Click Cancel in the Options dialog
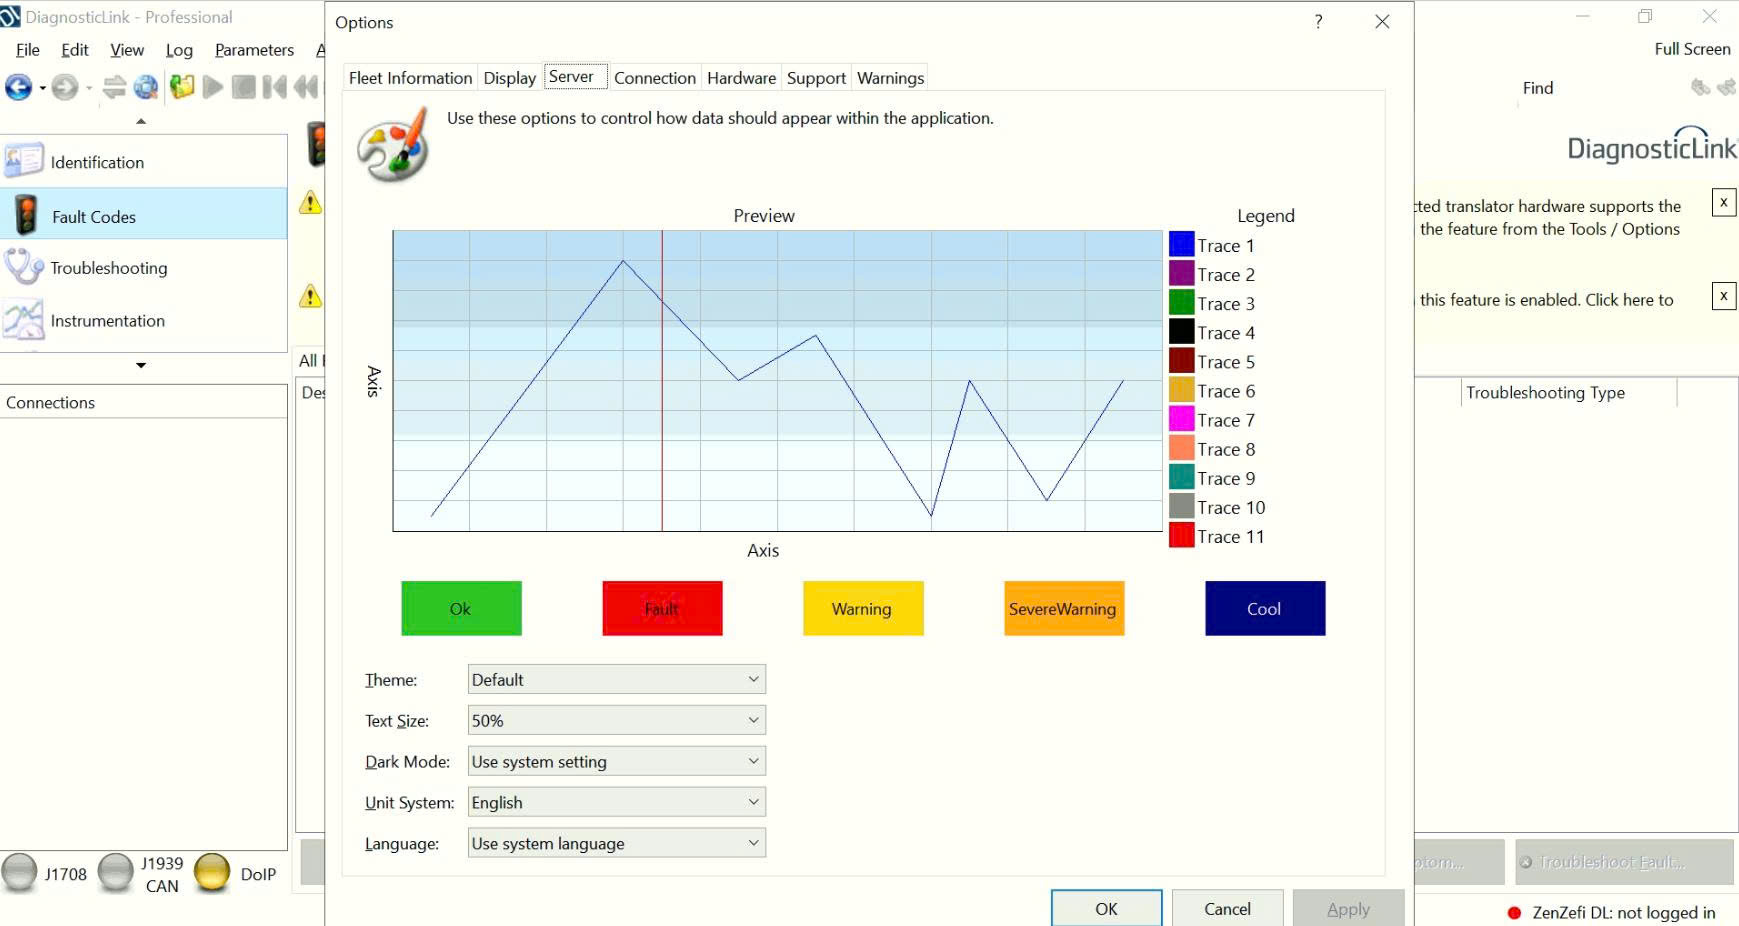 [x=1227, y=909]
